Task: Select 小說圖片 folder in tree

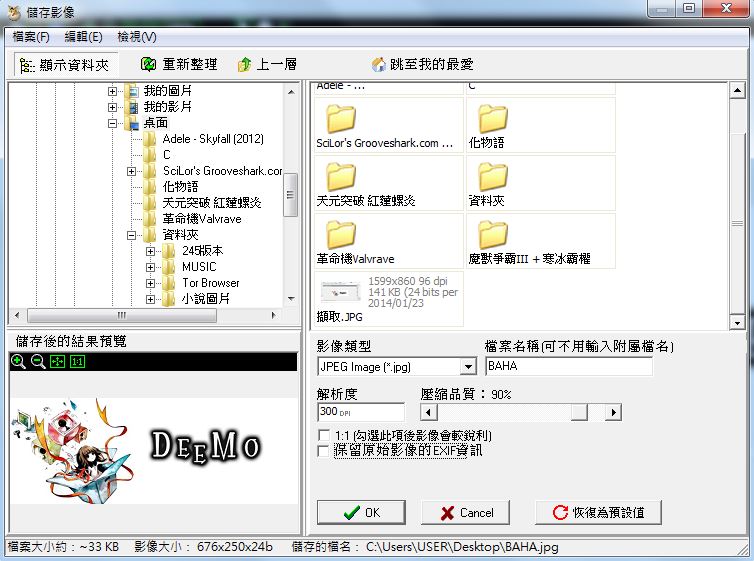Action: pos(206,299)
